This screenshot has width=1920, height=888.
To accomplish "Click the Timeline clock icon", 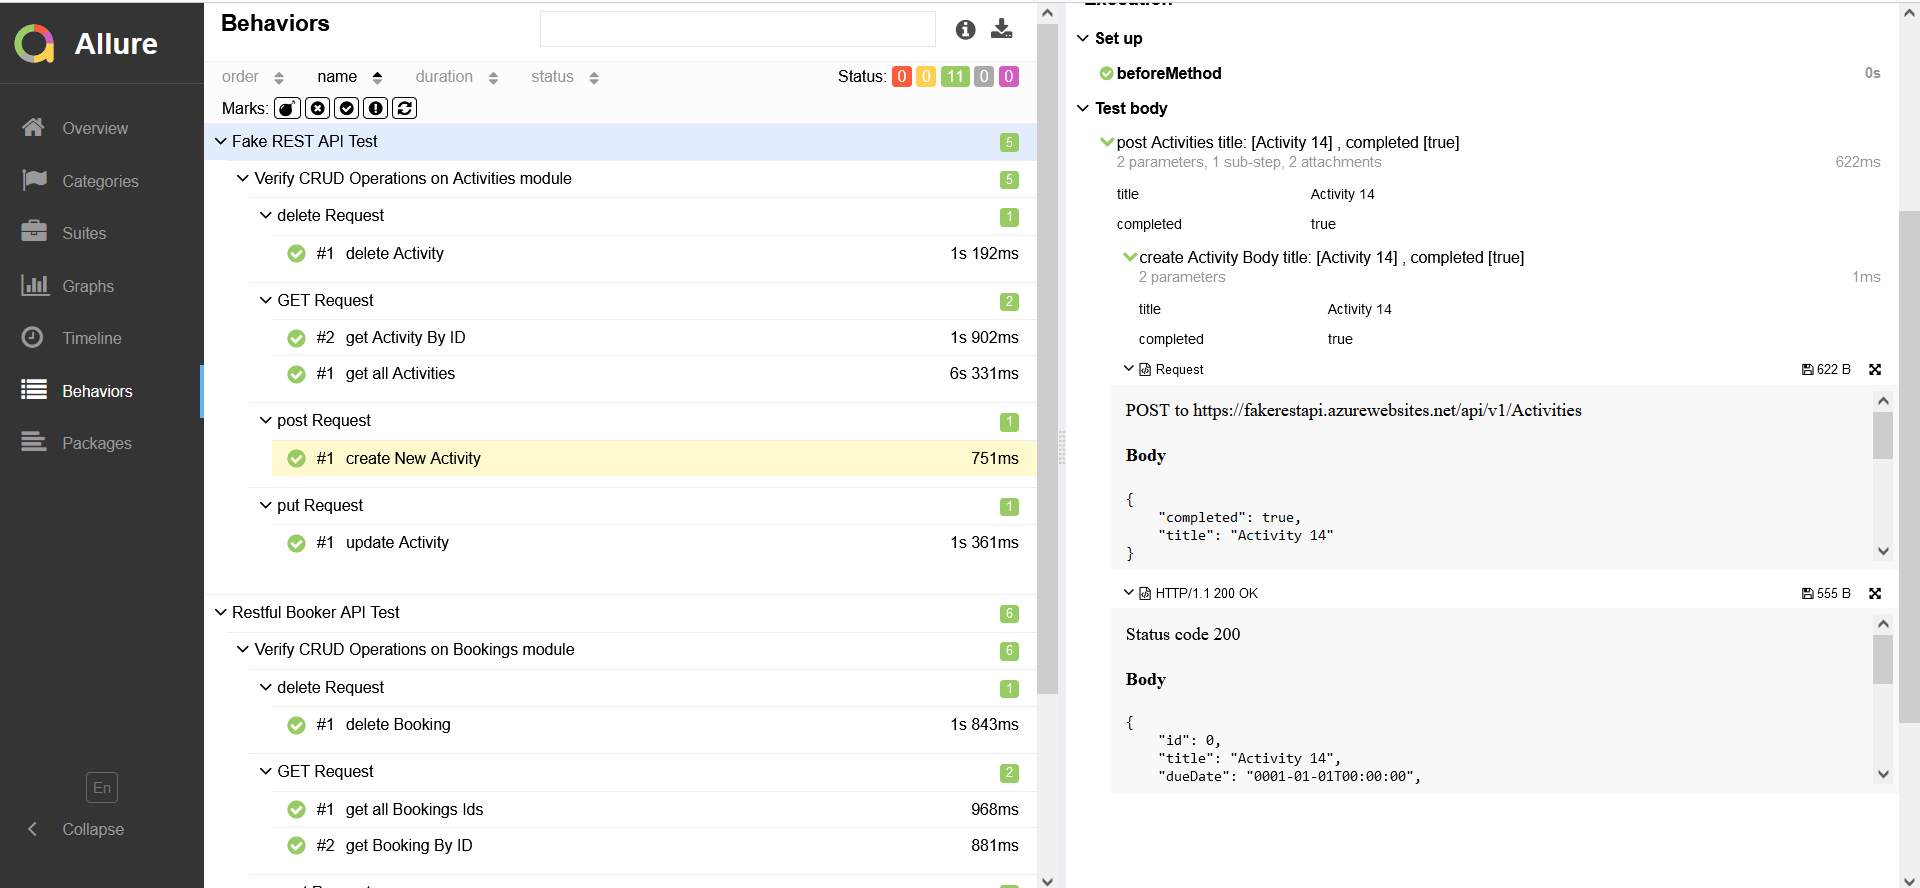I will (33, 337).
